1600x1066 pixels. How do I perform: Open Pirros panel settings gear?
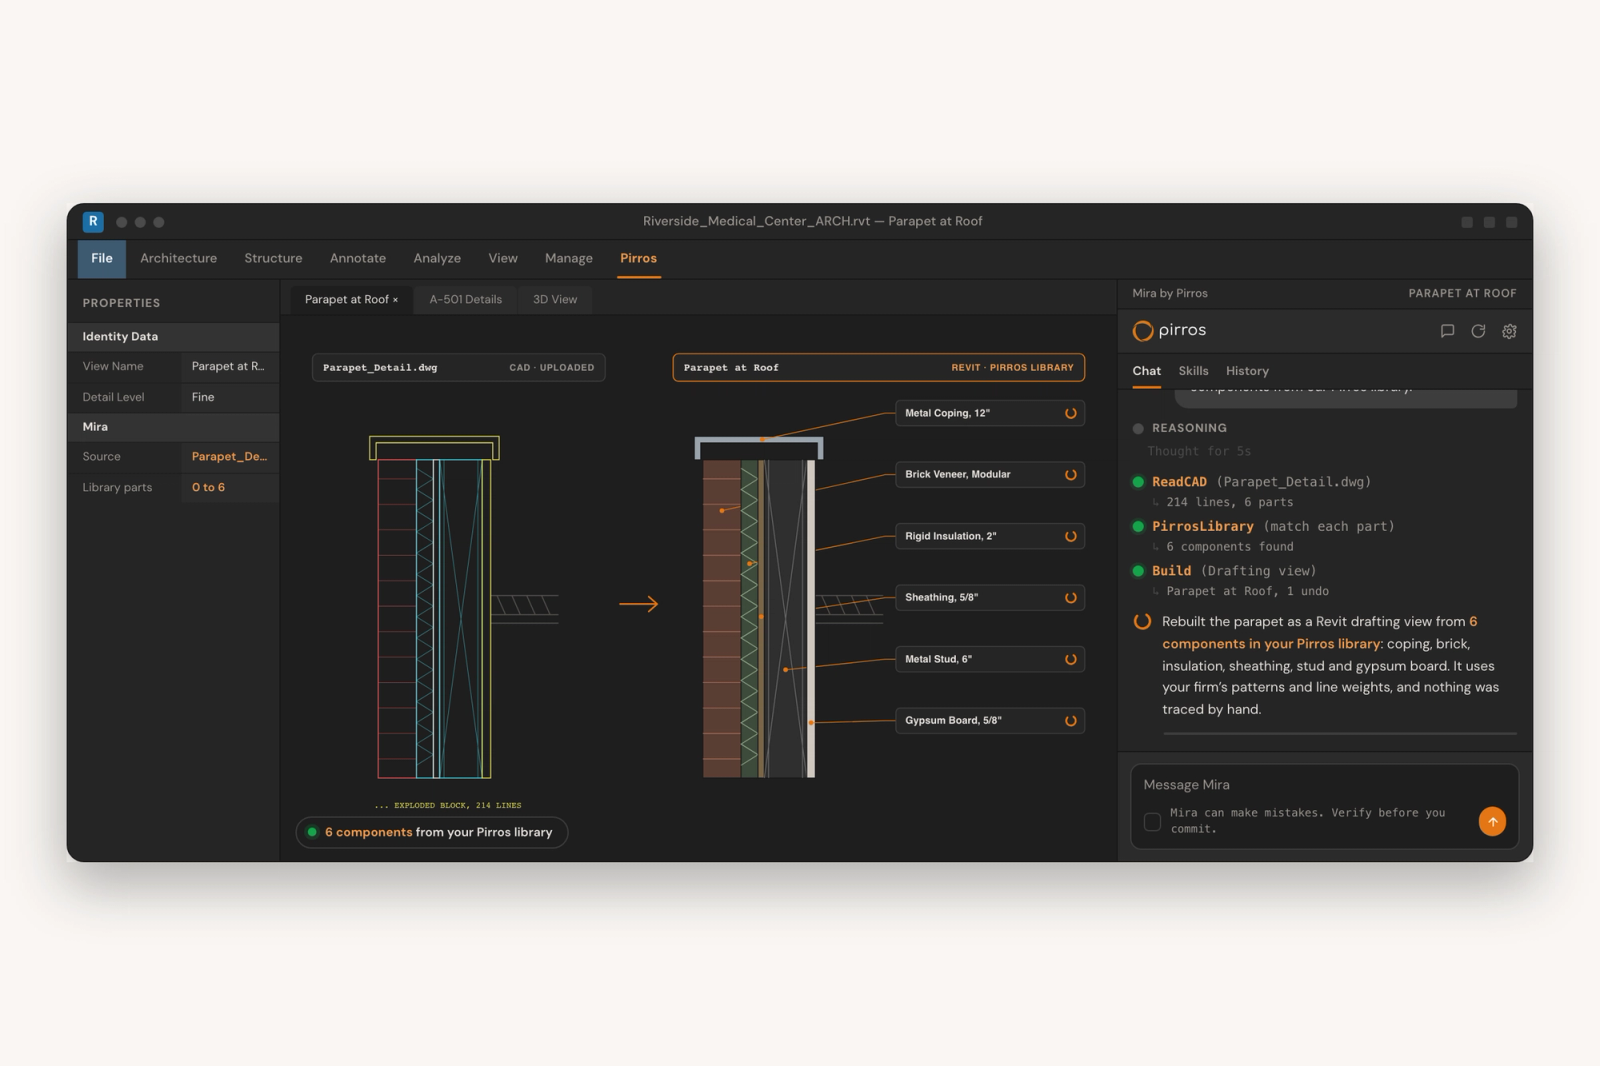(x=1509, y=331)
